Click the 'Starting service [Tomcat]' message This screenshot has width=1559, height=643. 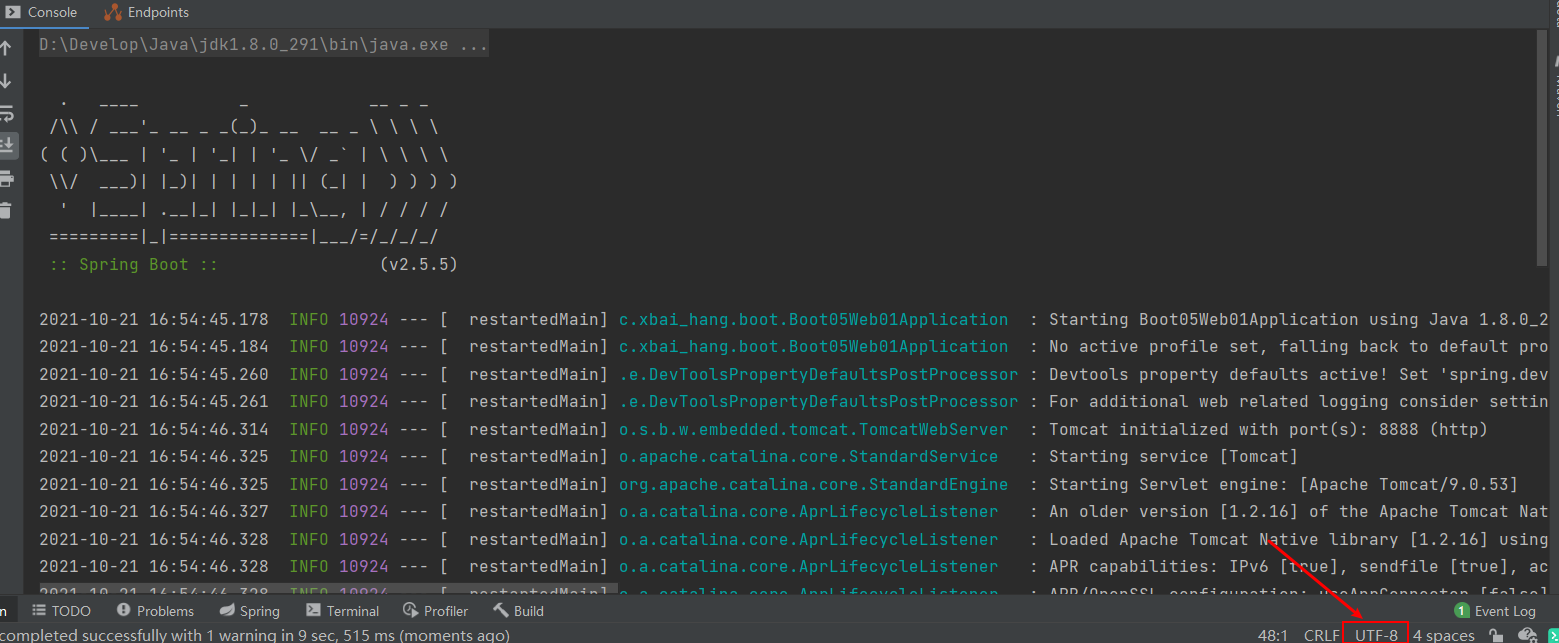click(1173, 457)
